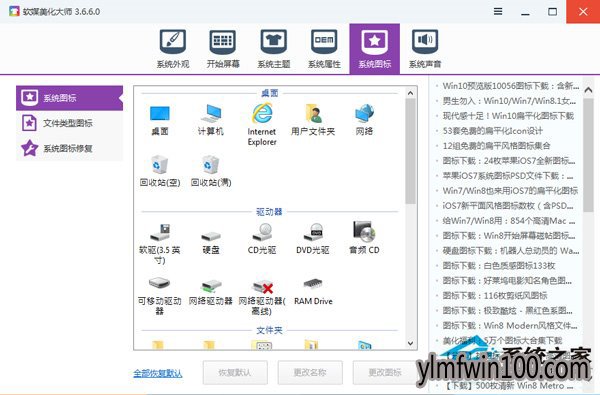Open 系统图标修复 in the sidebar
Image resolution: width=600 pixels, height=395 pixels.
coord(69,149)
